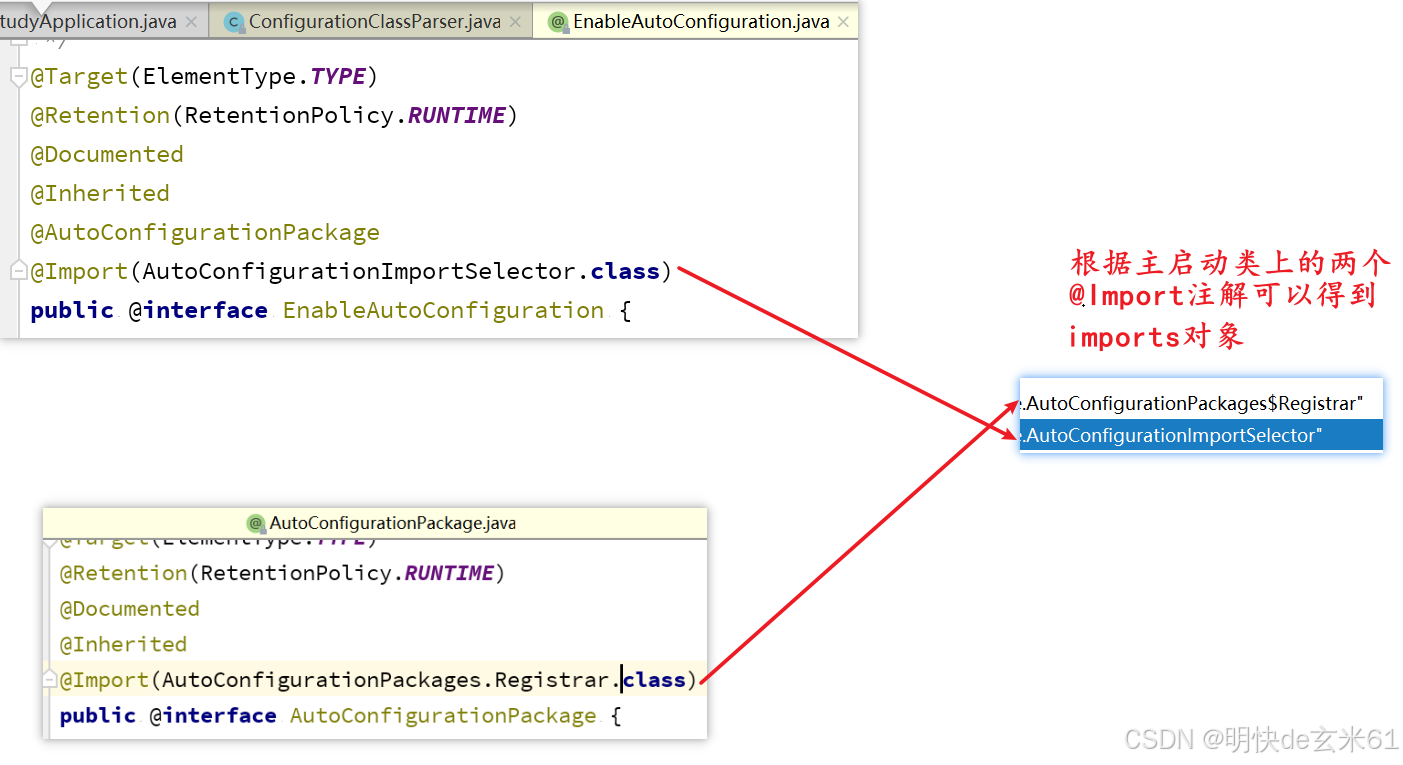1403x765 pixels.
Task: Click RUNTIME in EnableAutoConfiguration.java
Action: 457,116
